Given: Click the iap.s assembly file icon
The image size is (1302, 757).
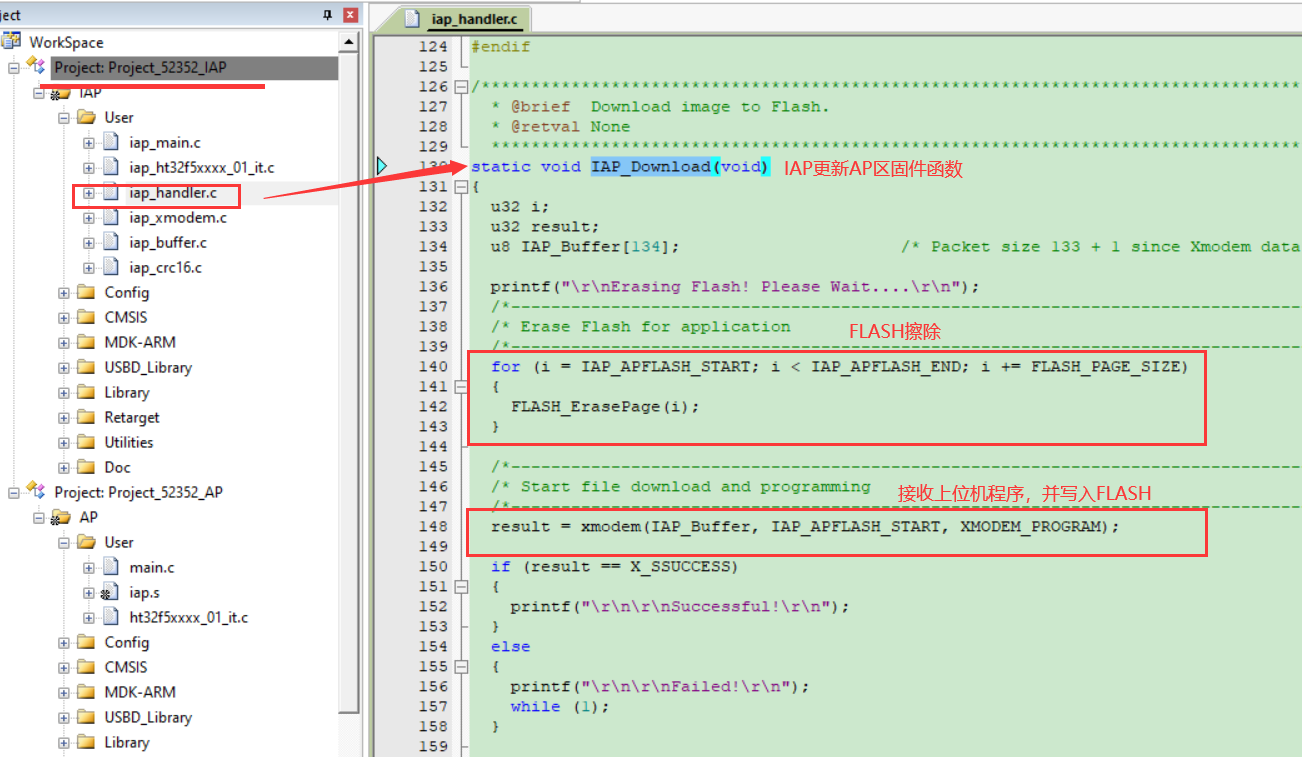Looking at the screenshot, I should coord(111,592).
